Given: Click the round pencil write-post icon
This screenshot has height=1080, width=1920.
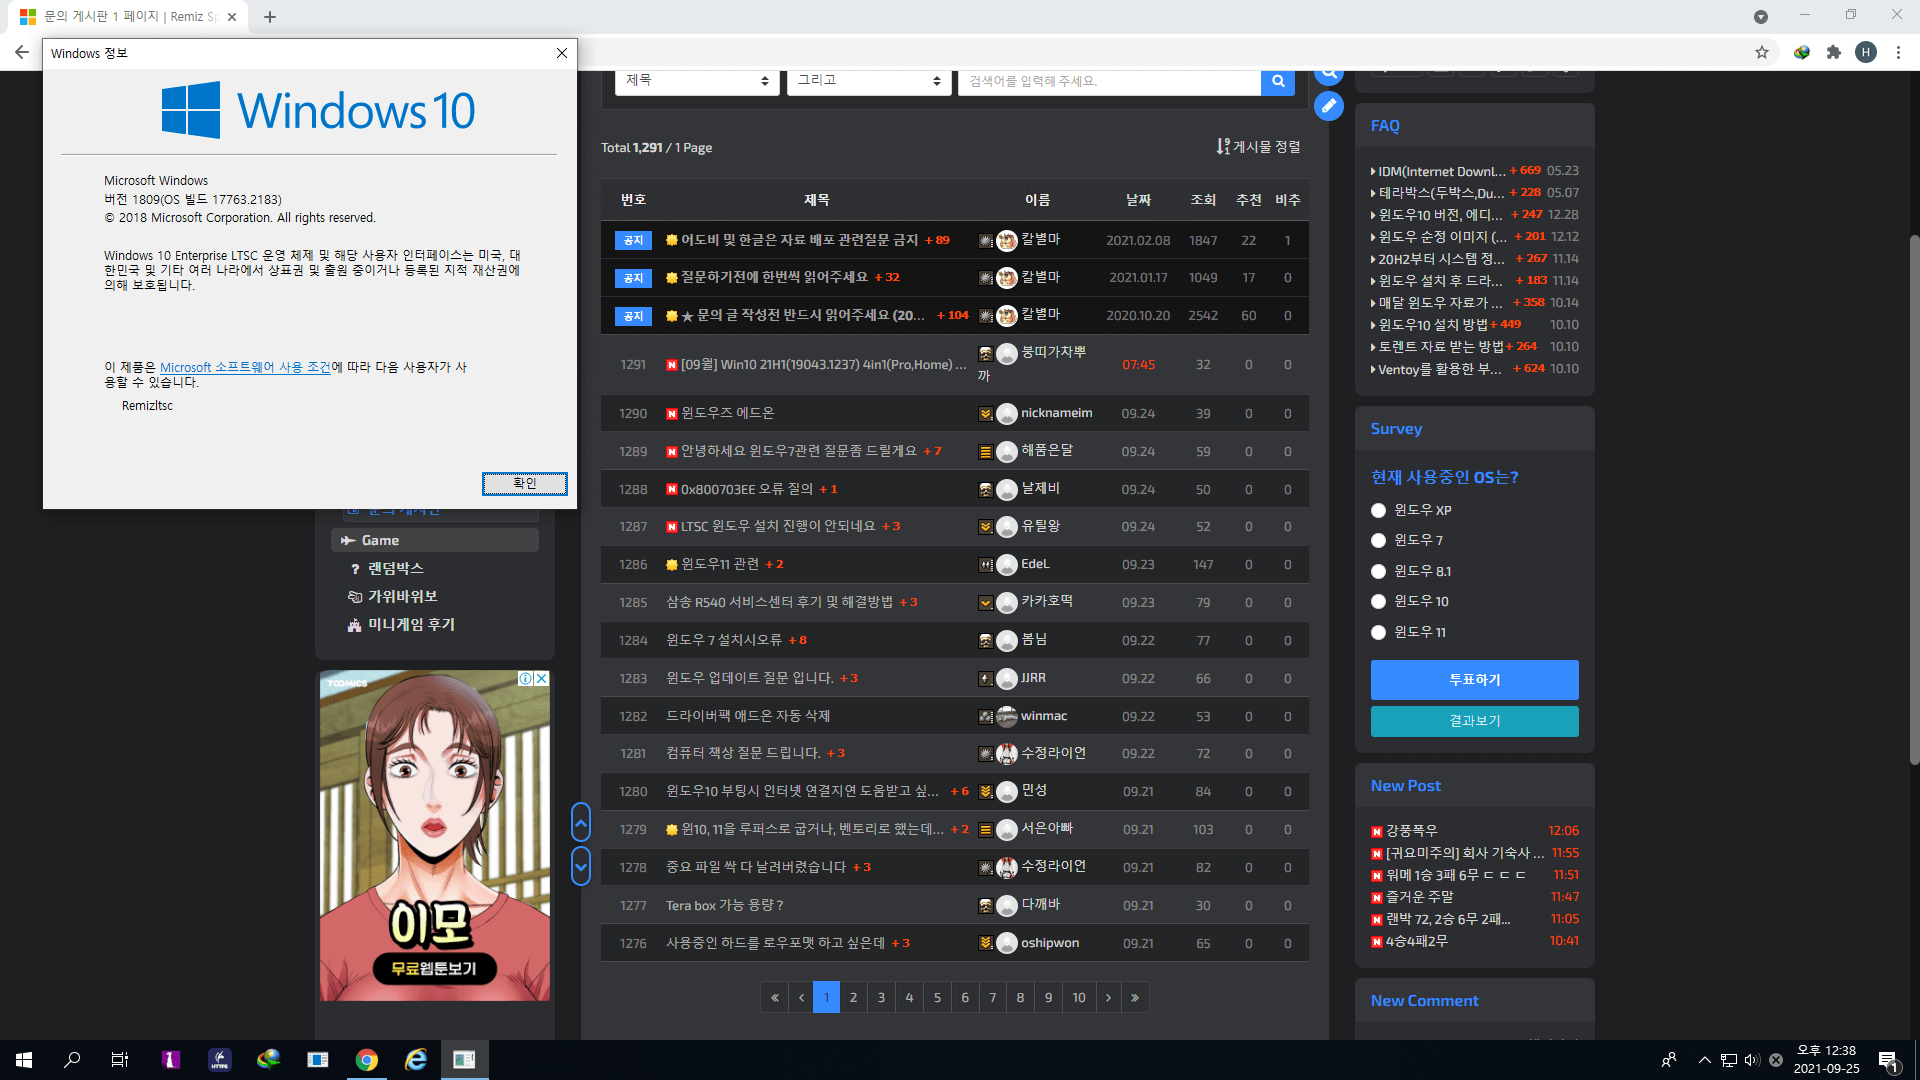Looking at the screenshot, I should pos(1329,106).
